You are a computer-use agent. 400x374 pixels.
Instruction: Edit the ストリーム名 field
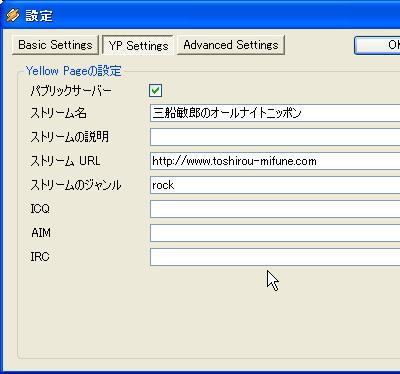click(x=275, y=113)
